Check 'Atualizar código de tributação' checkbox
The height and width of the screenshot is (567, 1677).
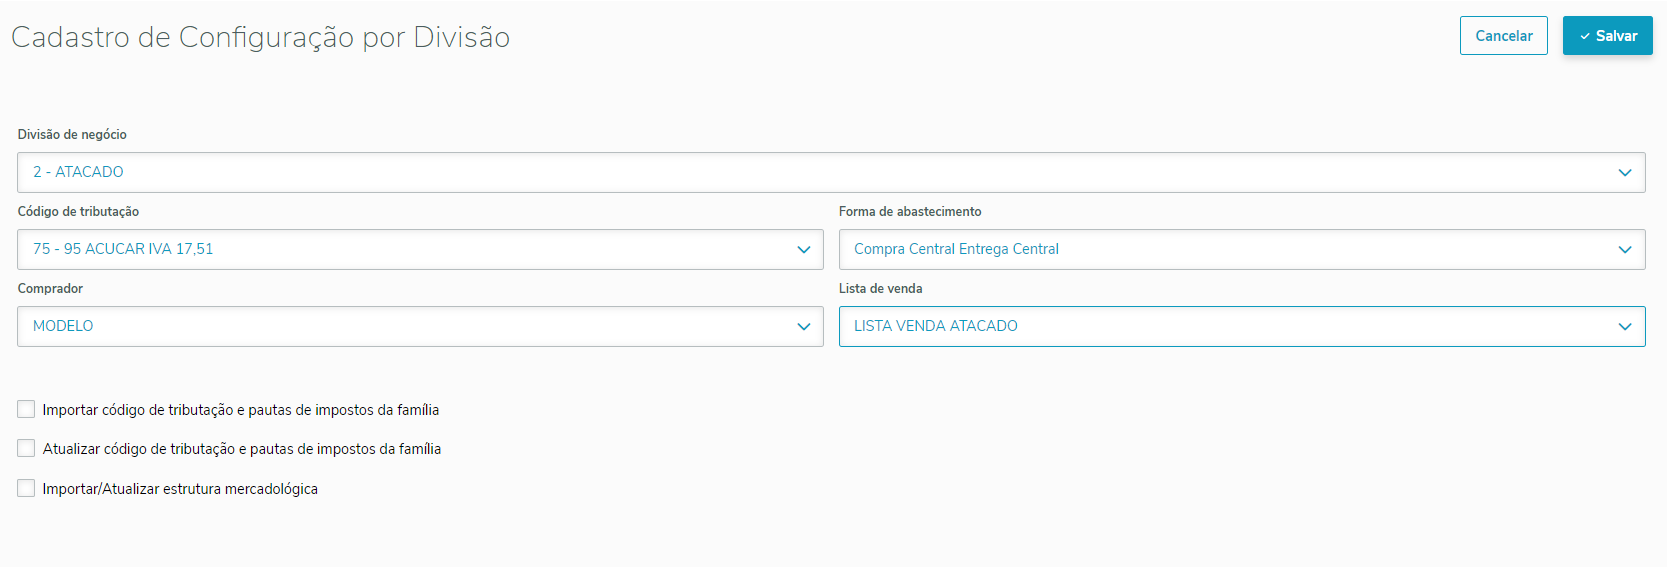coord(26,449)
